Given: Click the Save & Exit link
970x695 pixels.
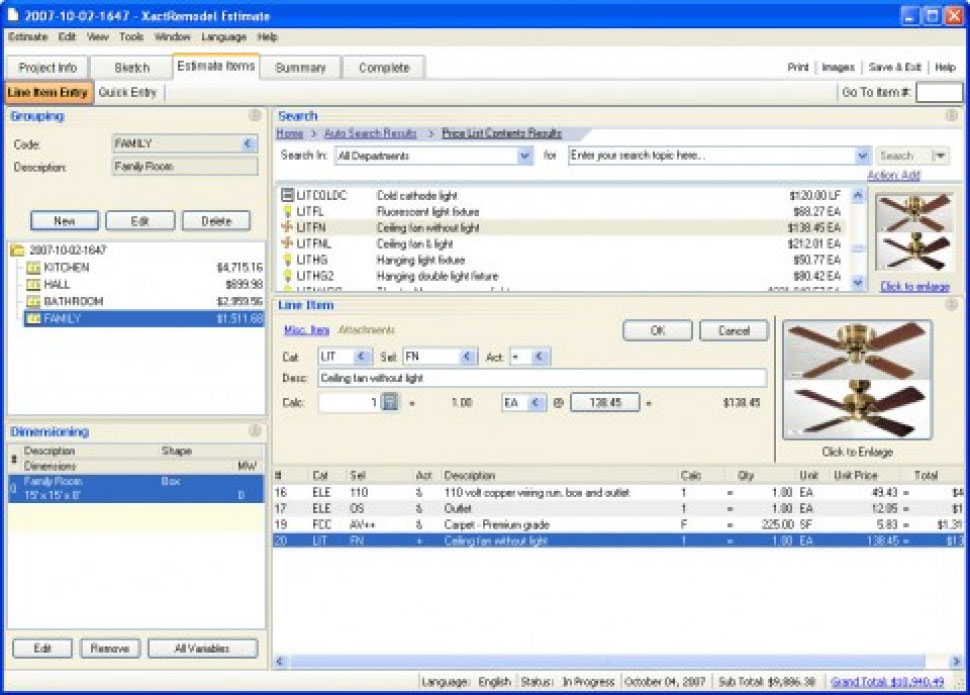Looking at the screenshot, I should click(x=895, y=67).
